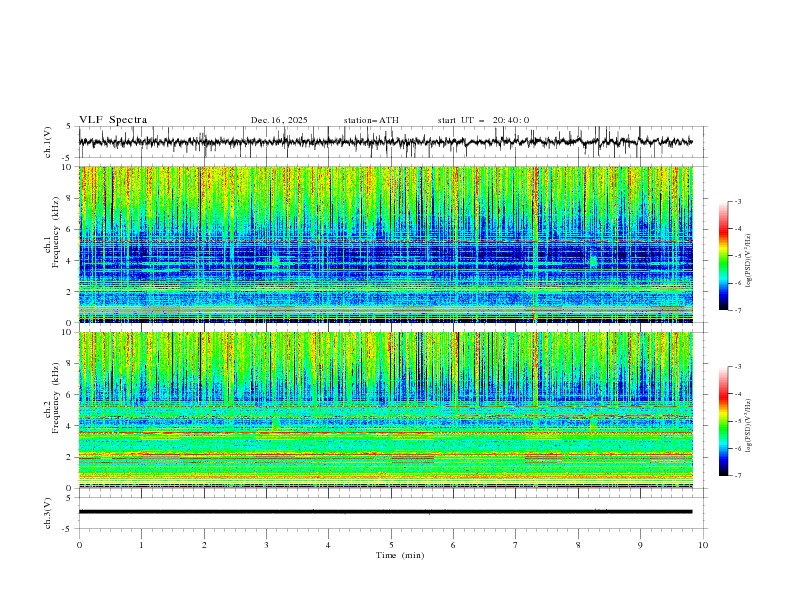
Task: Click the '4' kHz tick of ch.1 spectrogram
Action: point(70,261)
